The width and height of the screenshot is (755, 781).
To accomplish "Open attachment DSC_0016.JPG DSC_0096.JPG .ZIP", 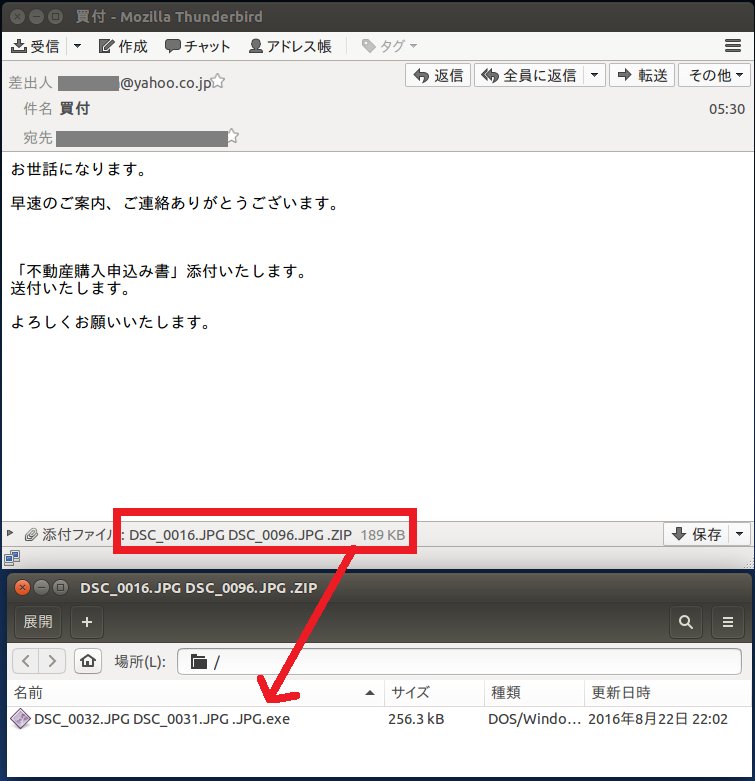I will (x=240, y=535).
